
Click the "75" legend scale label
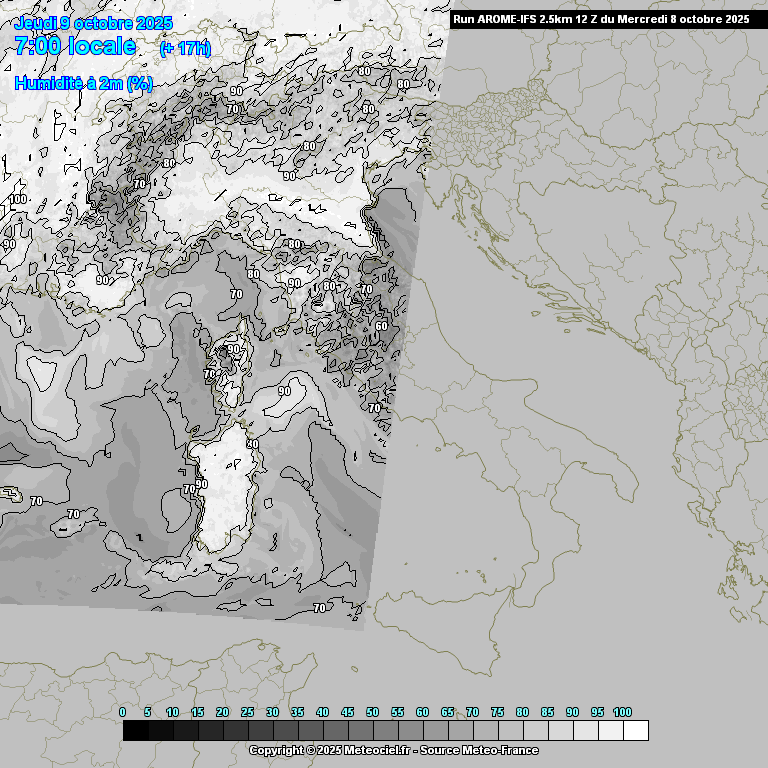coord(497,712)
